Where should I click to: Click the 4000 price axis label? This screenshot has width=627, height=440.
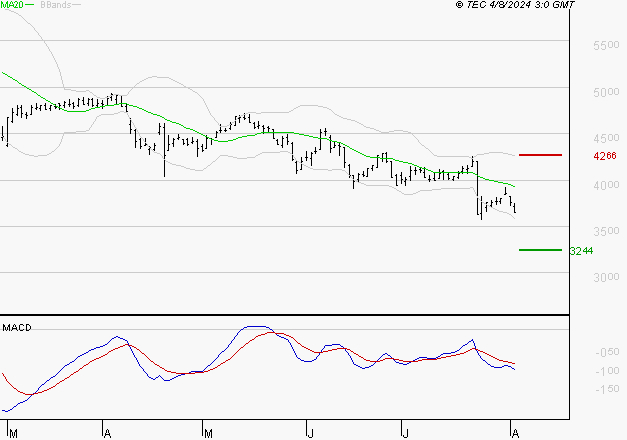pyautogui.click(x=606, y=186)
